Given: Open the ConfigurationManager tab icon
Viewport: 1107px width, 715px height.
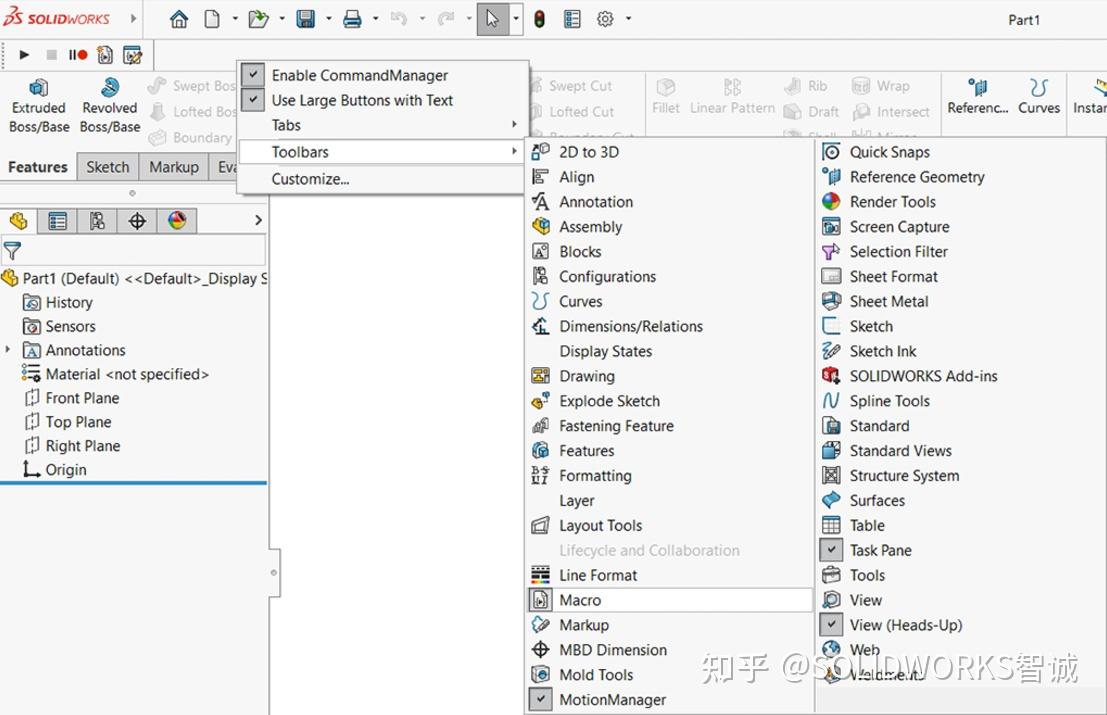Looking at the screenshot, I should click(97, 221).
